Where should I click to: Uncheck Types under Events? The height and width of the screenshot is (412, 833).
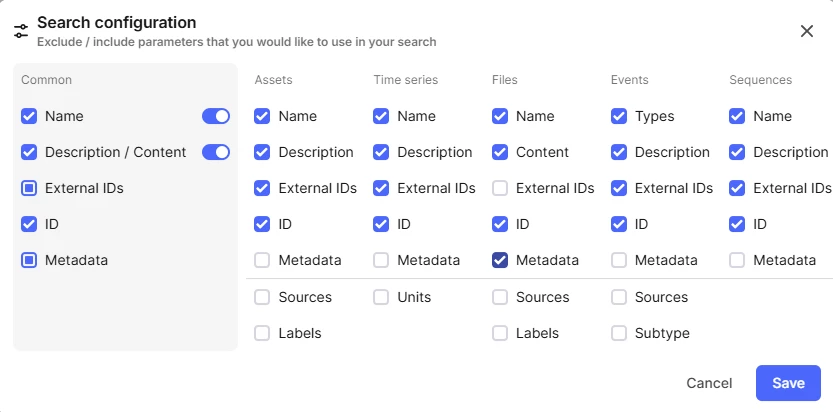(x=619, y=116)
